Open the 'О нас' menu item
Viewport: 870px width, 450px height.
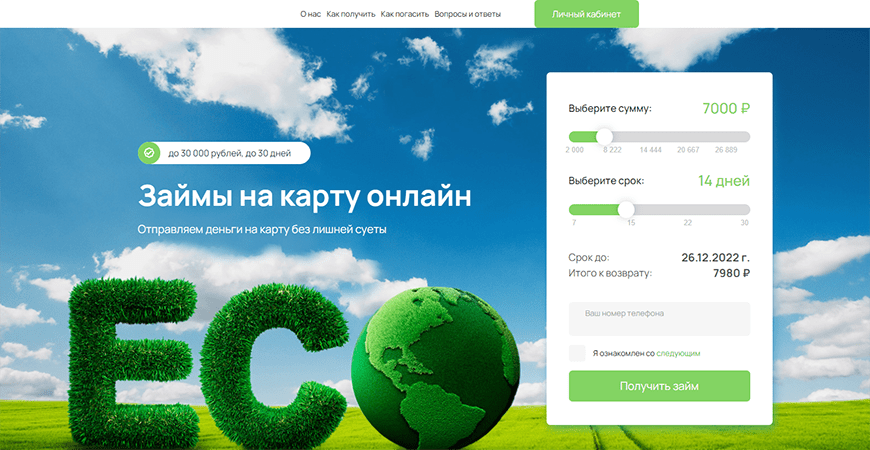click(x=310, y=14)
